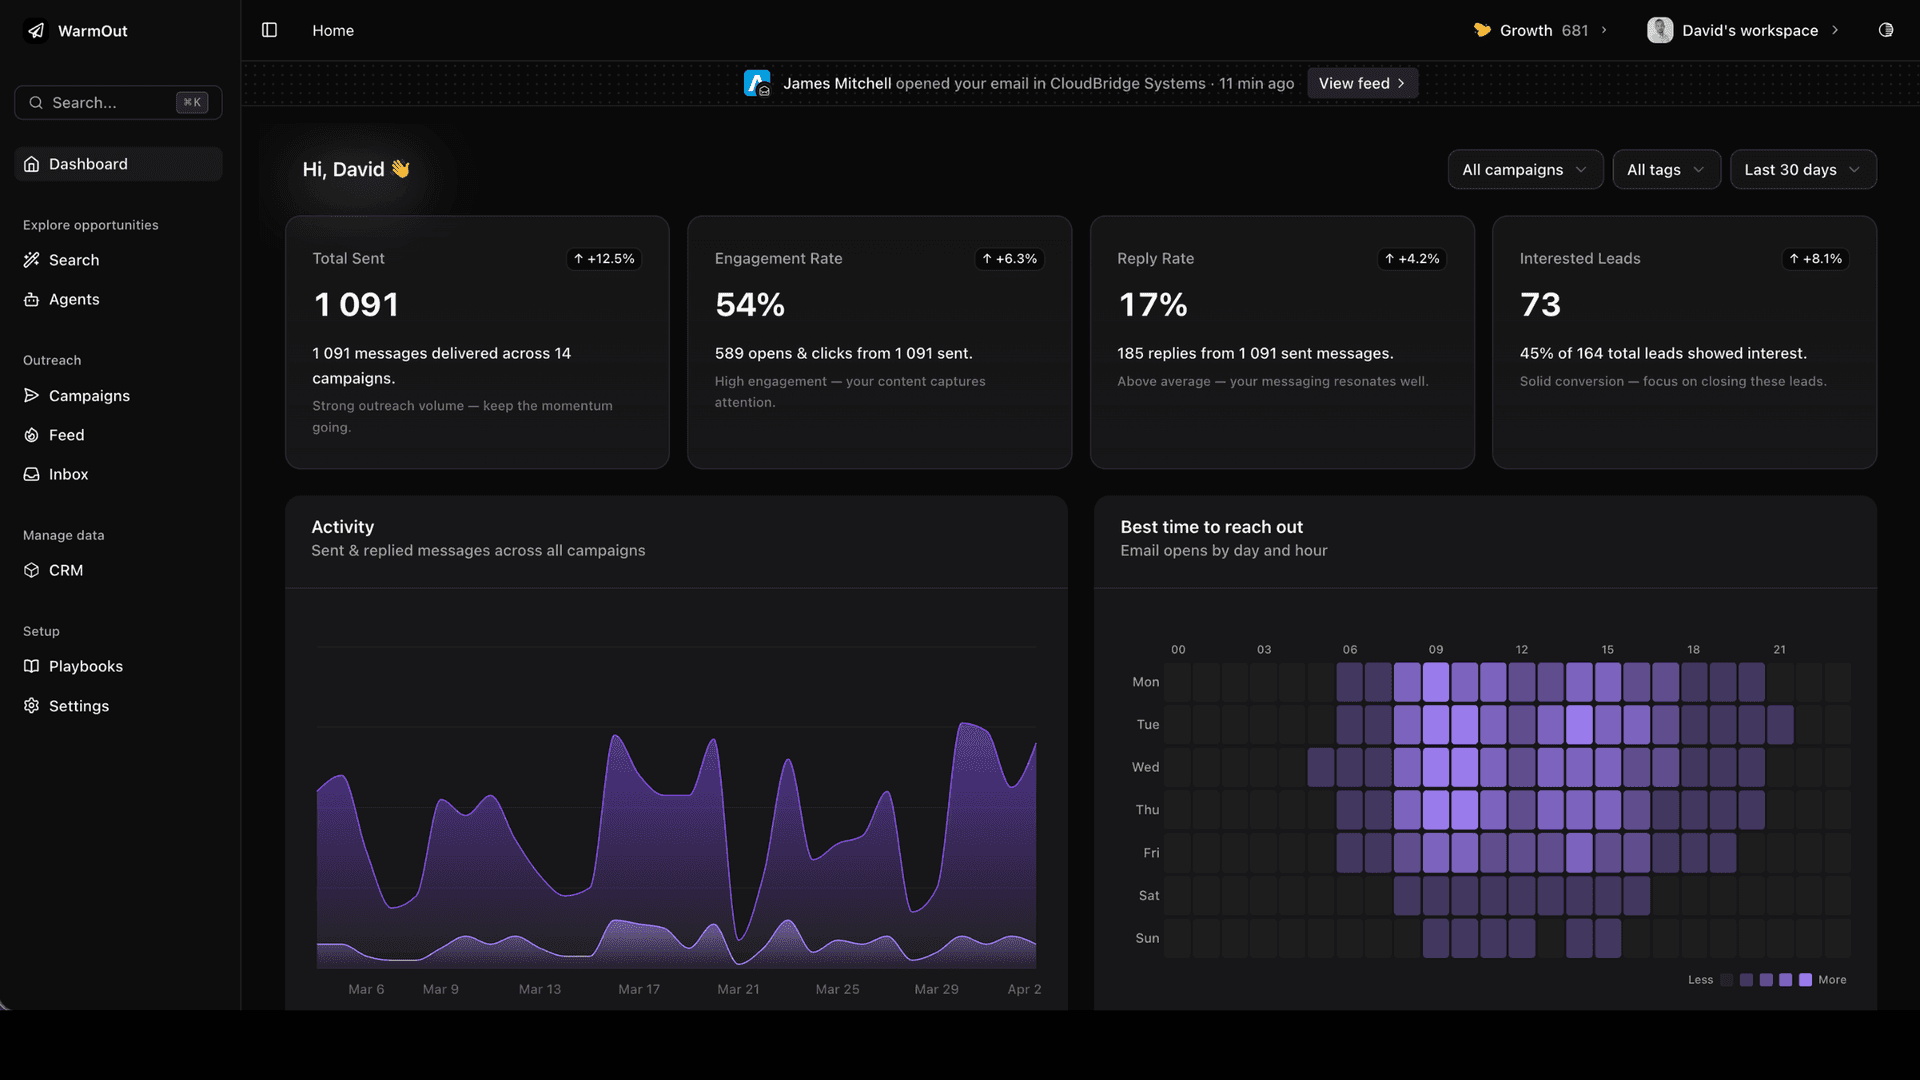Screen dimensions: 1920x1080
Task: Open the Inbox from the sidebar
Action: 68,474
